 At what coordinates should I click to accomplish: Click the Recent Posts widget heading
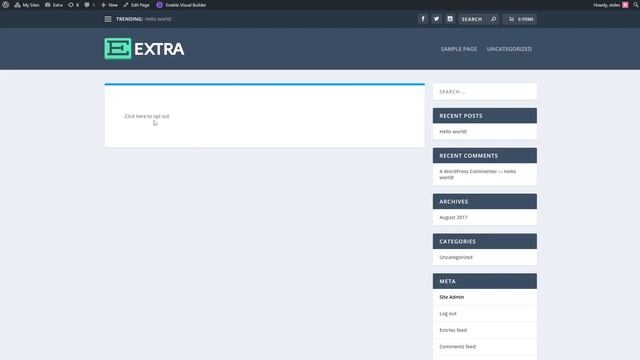484,116
